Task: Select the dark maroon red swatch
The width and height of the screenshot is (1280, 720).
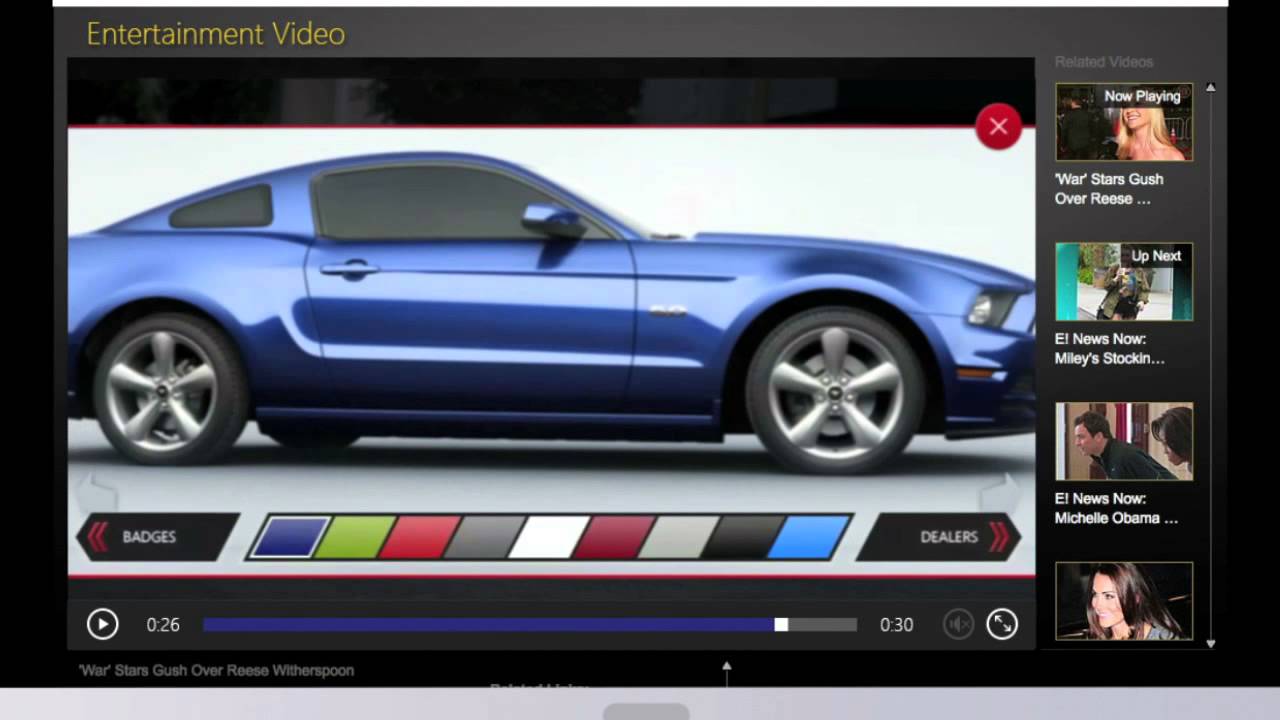Action: pyautogui.click(x=614, y=537)
